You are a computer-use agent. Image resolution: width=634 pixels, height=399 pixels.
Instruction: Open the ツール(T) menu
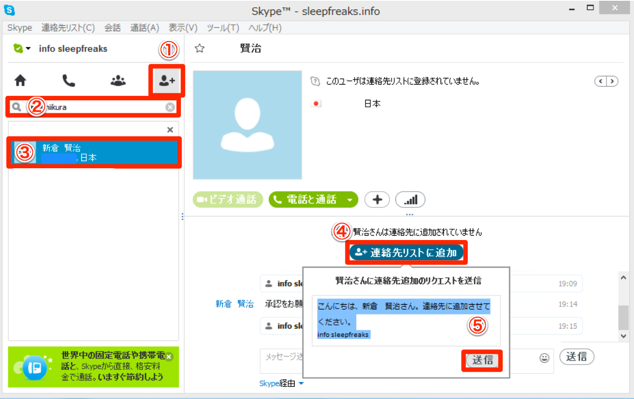coord(223,27)
